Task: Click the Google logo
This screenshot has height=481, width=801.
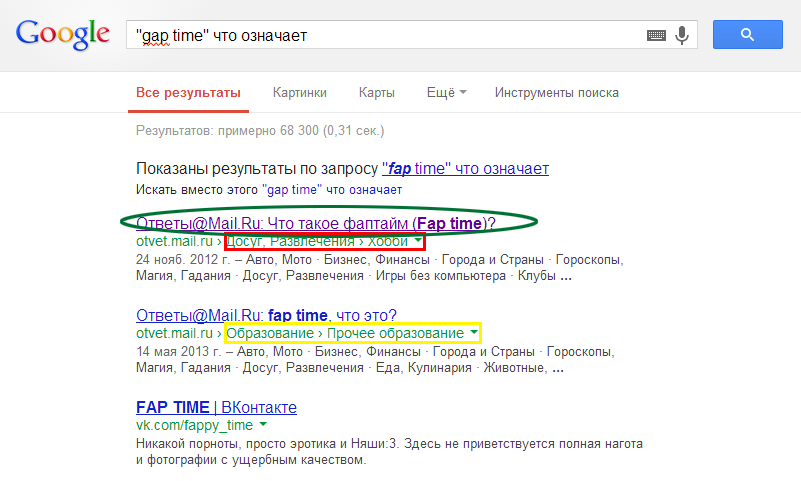Action: pyautogui.click(x=62, y=35)
